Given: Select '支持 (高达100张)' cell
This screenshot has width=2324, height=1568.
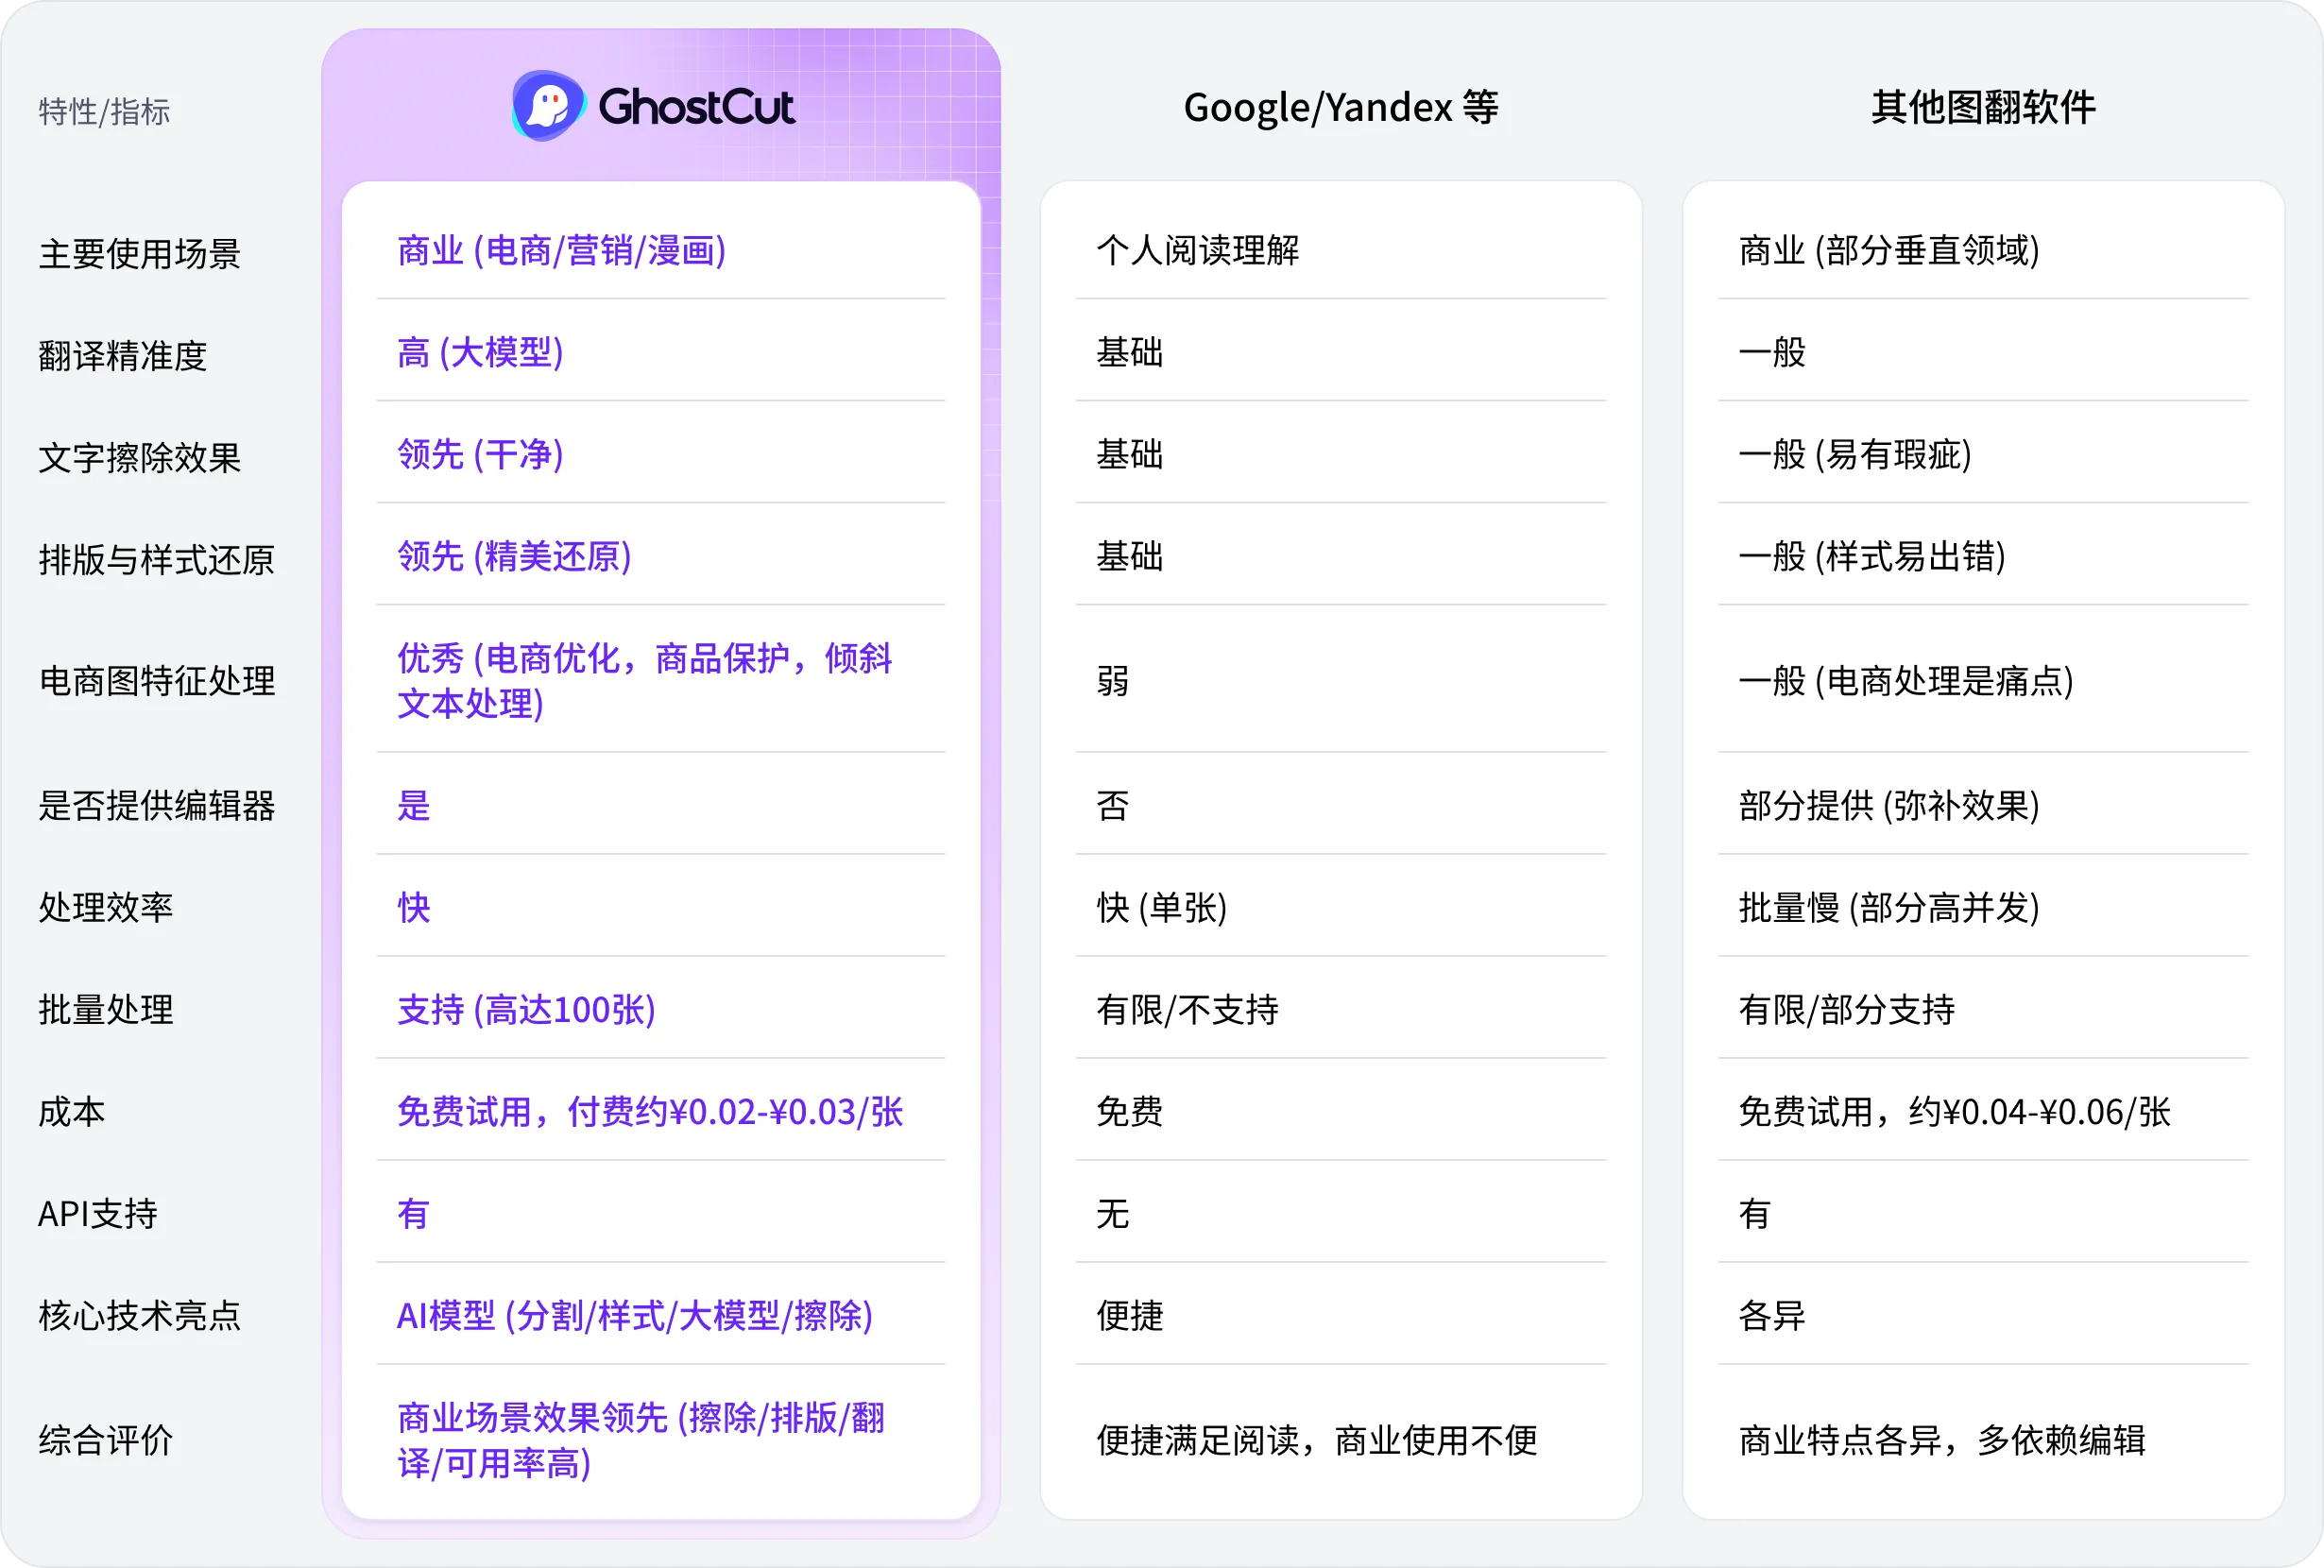Looking at the screenshot, I should pyautogui.click(x=527, y=1010).
